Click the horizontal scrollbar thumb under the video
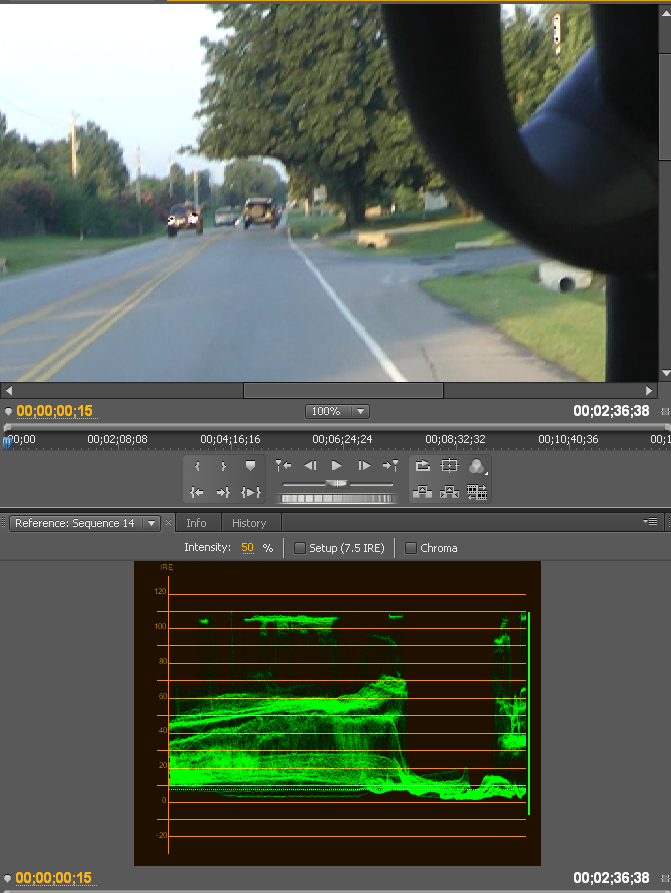This screenshot has width=671, height=893. (343, 390)
